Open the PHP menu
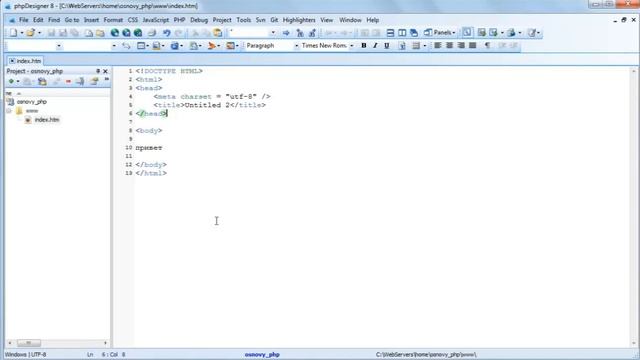 tap(179, 20)
